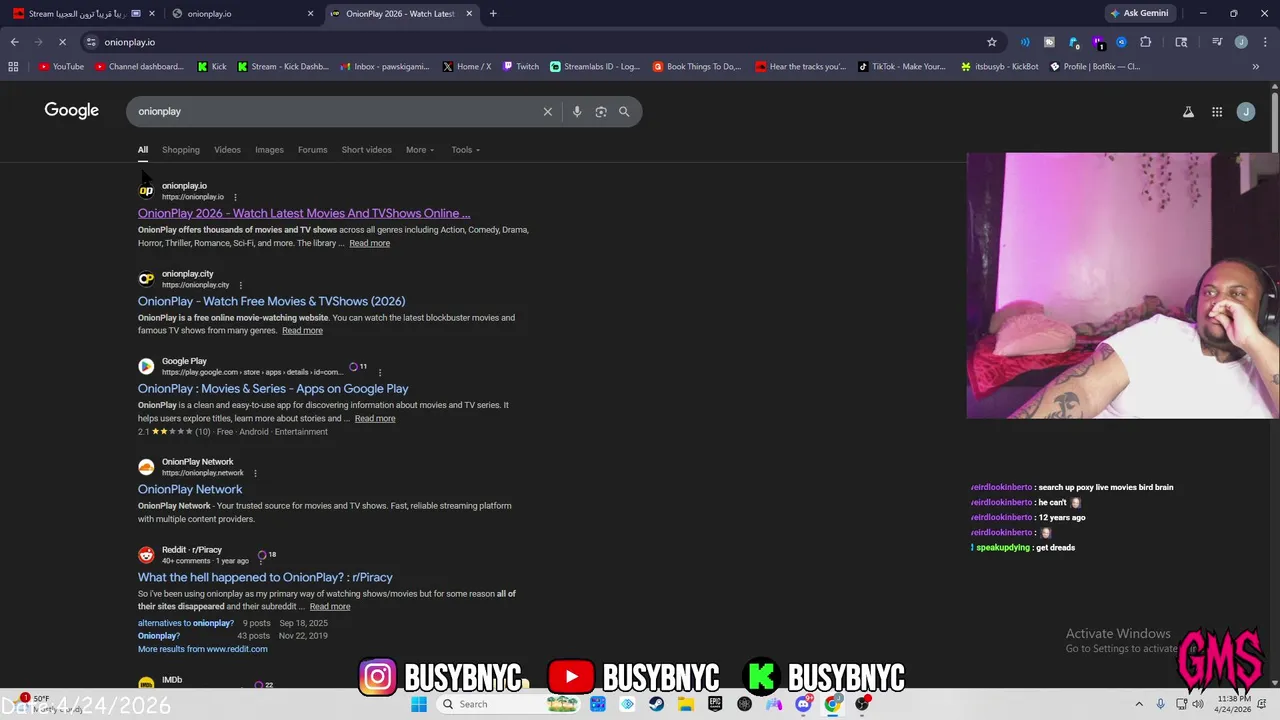Image resolution: width=1280 pixels, height=720 pixels.
Task: Open the Twitch bookmark
Action: pyautogui.click(x=521, y=67)
